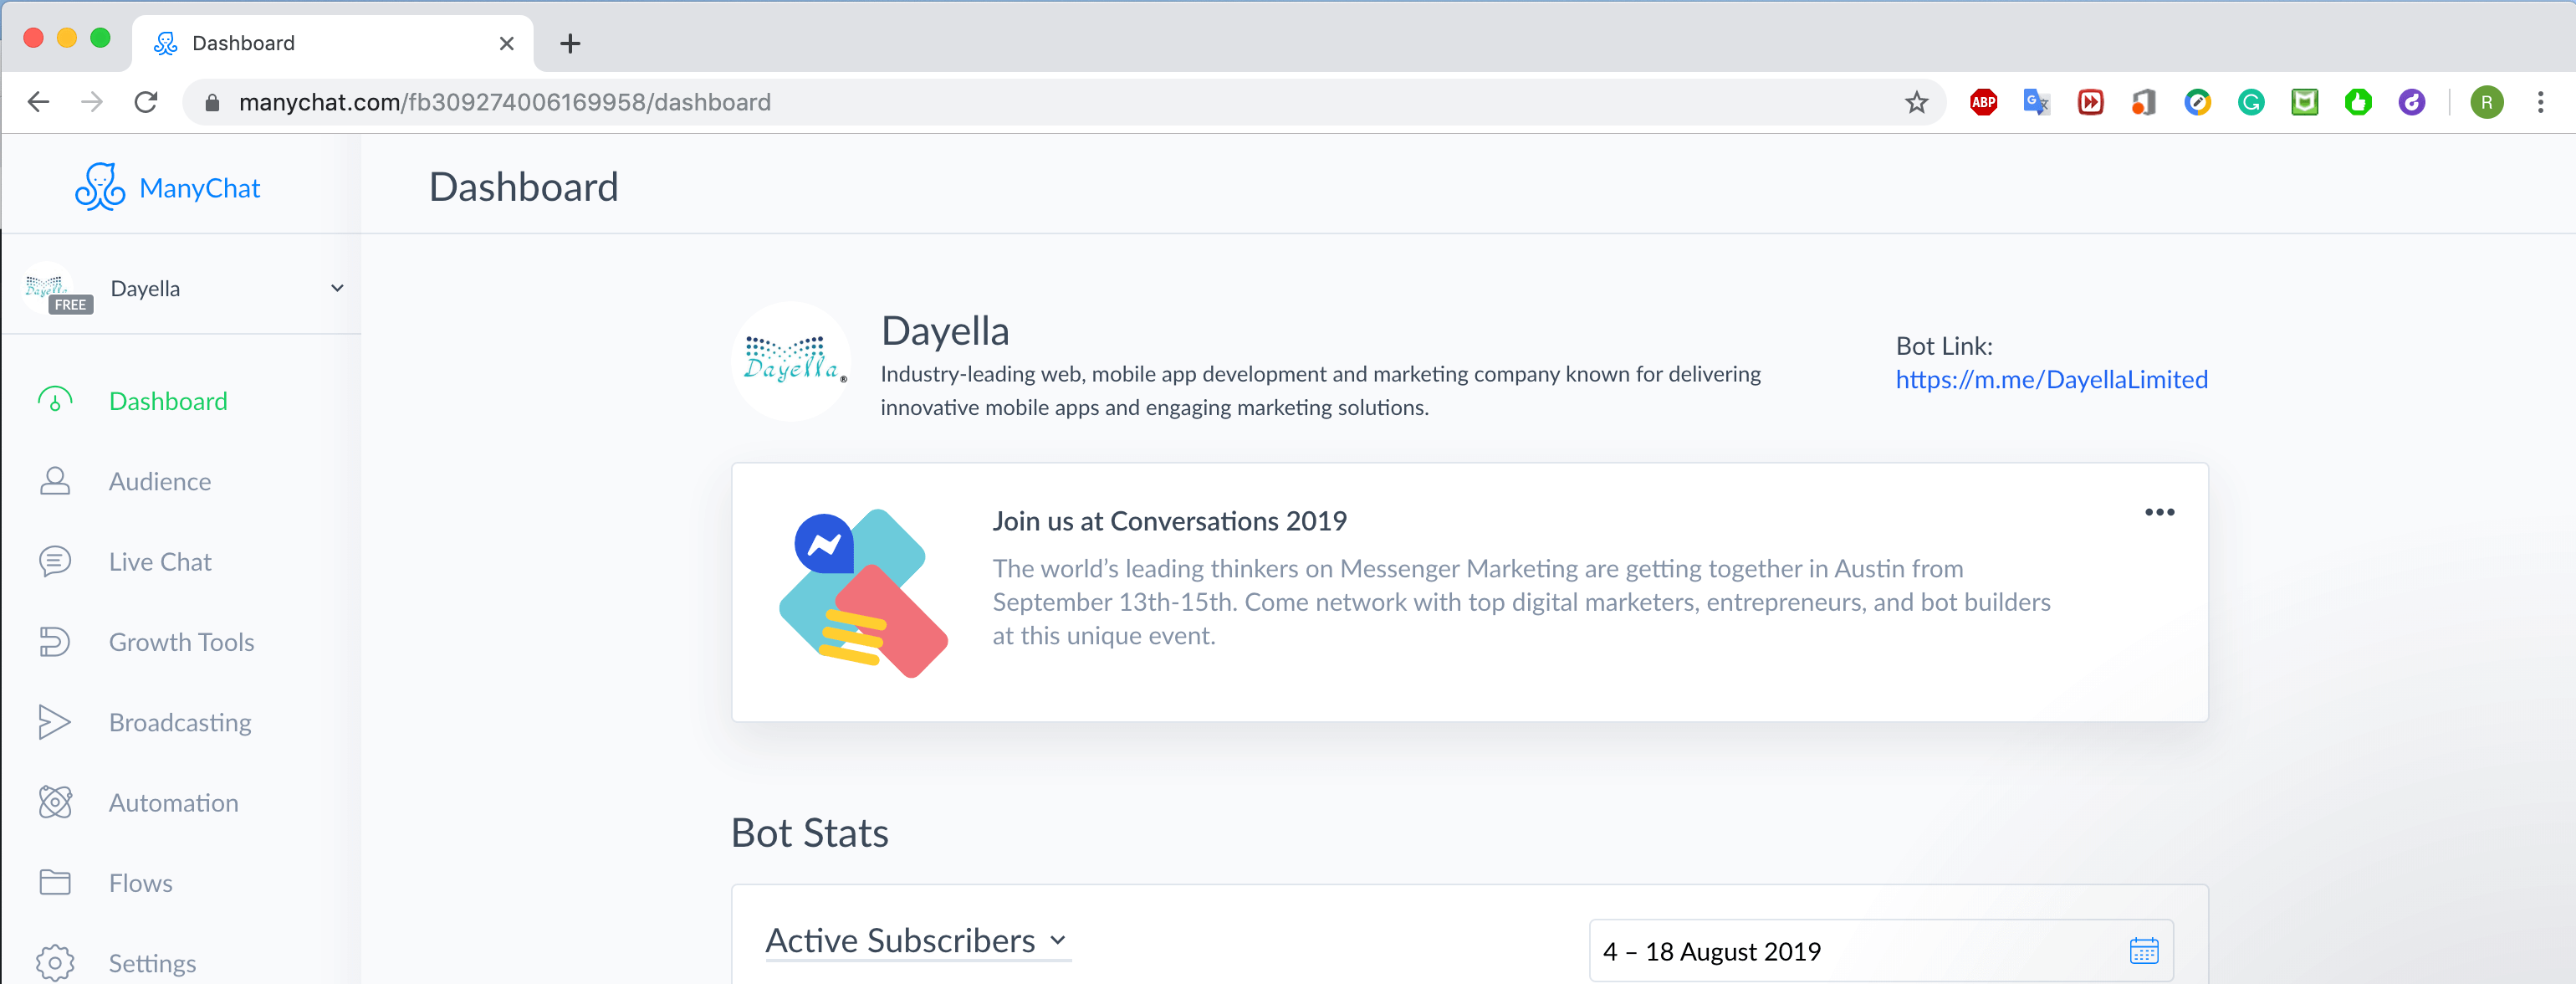Click the Automation atom icon
This screenshot has width=2576, height=984.
55,802
